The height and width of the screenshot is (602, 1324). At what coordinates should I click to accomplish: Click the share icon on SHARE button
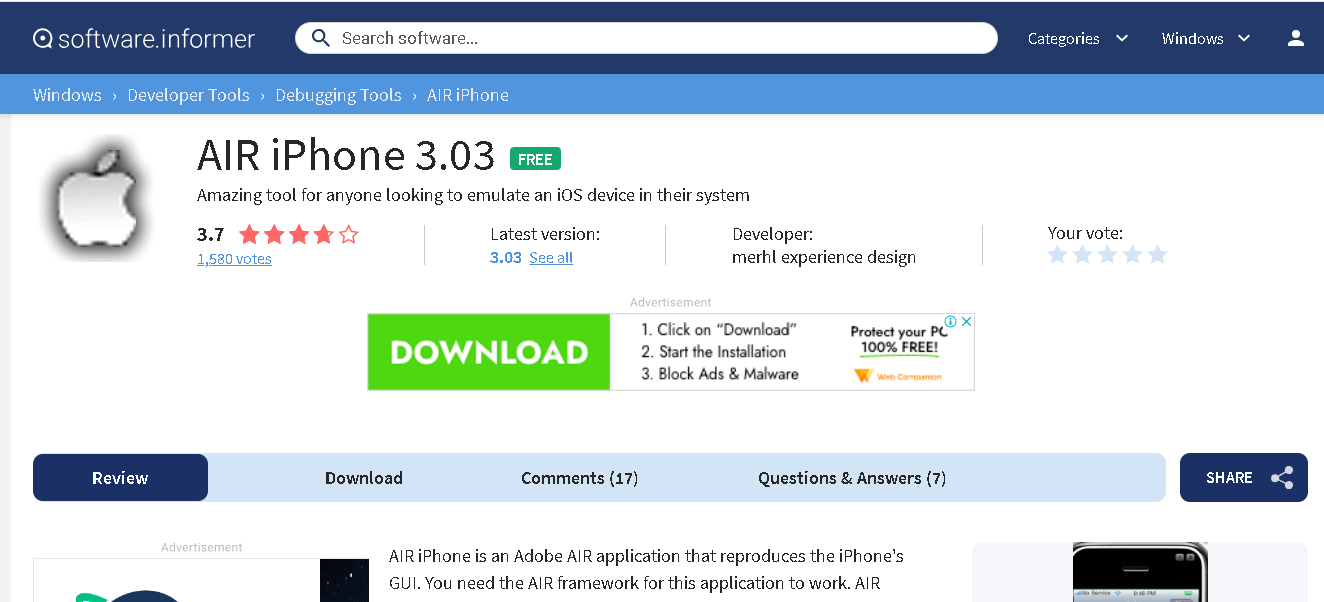[x=1281, y=478]
